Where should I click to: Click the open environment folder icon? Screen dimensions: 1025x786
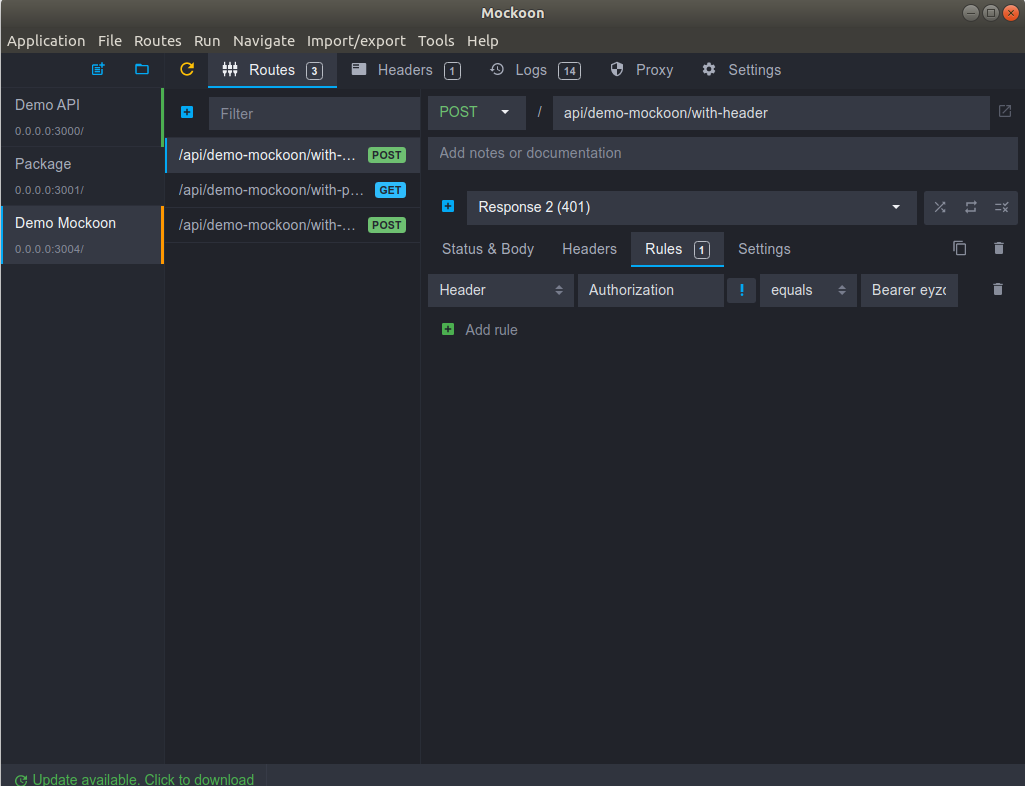pyautogui.click(x=142, y=69)
